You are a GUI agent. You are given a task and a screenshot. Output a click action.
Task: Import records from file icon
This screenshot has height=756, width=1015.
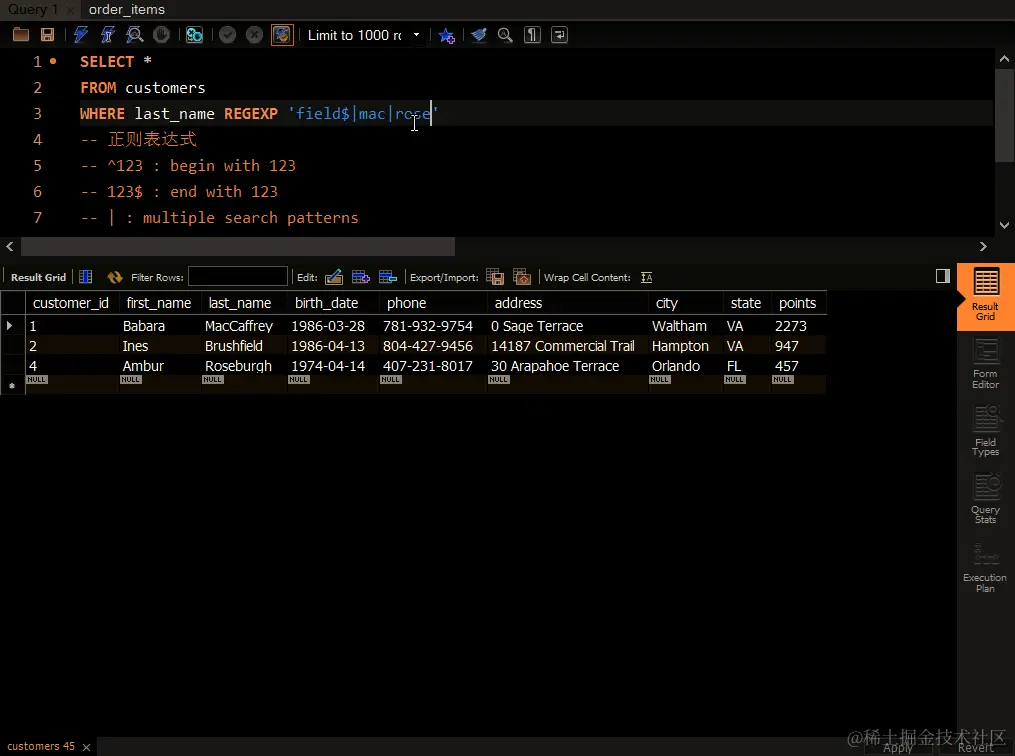[x=522, y=277]
